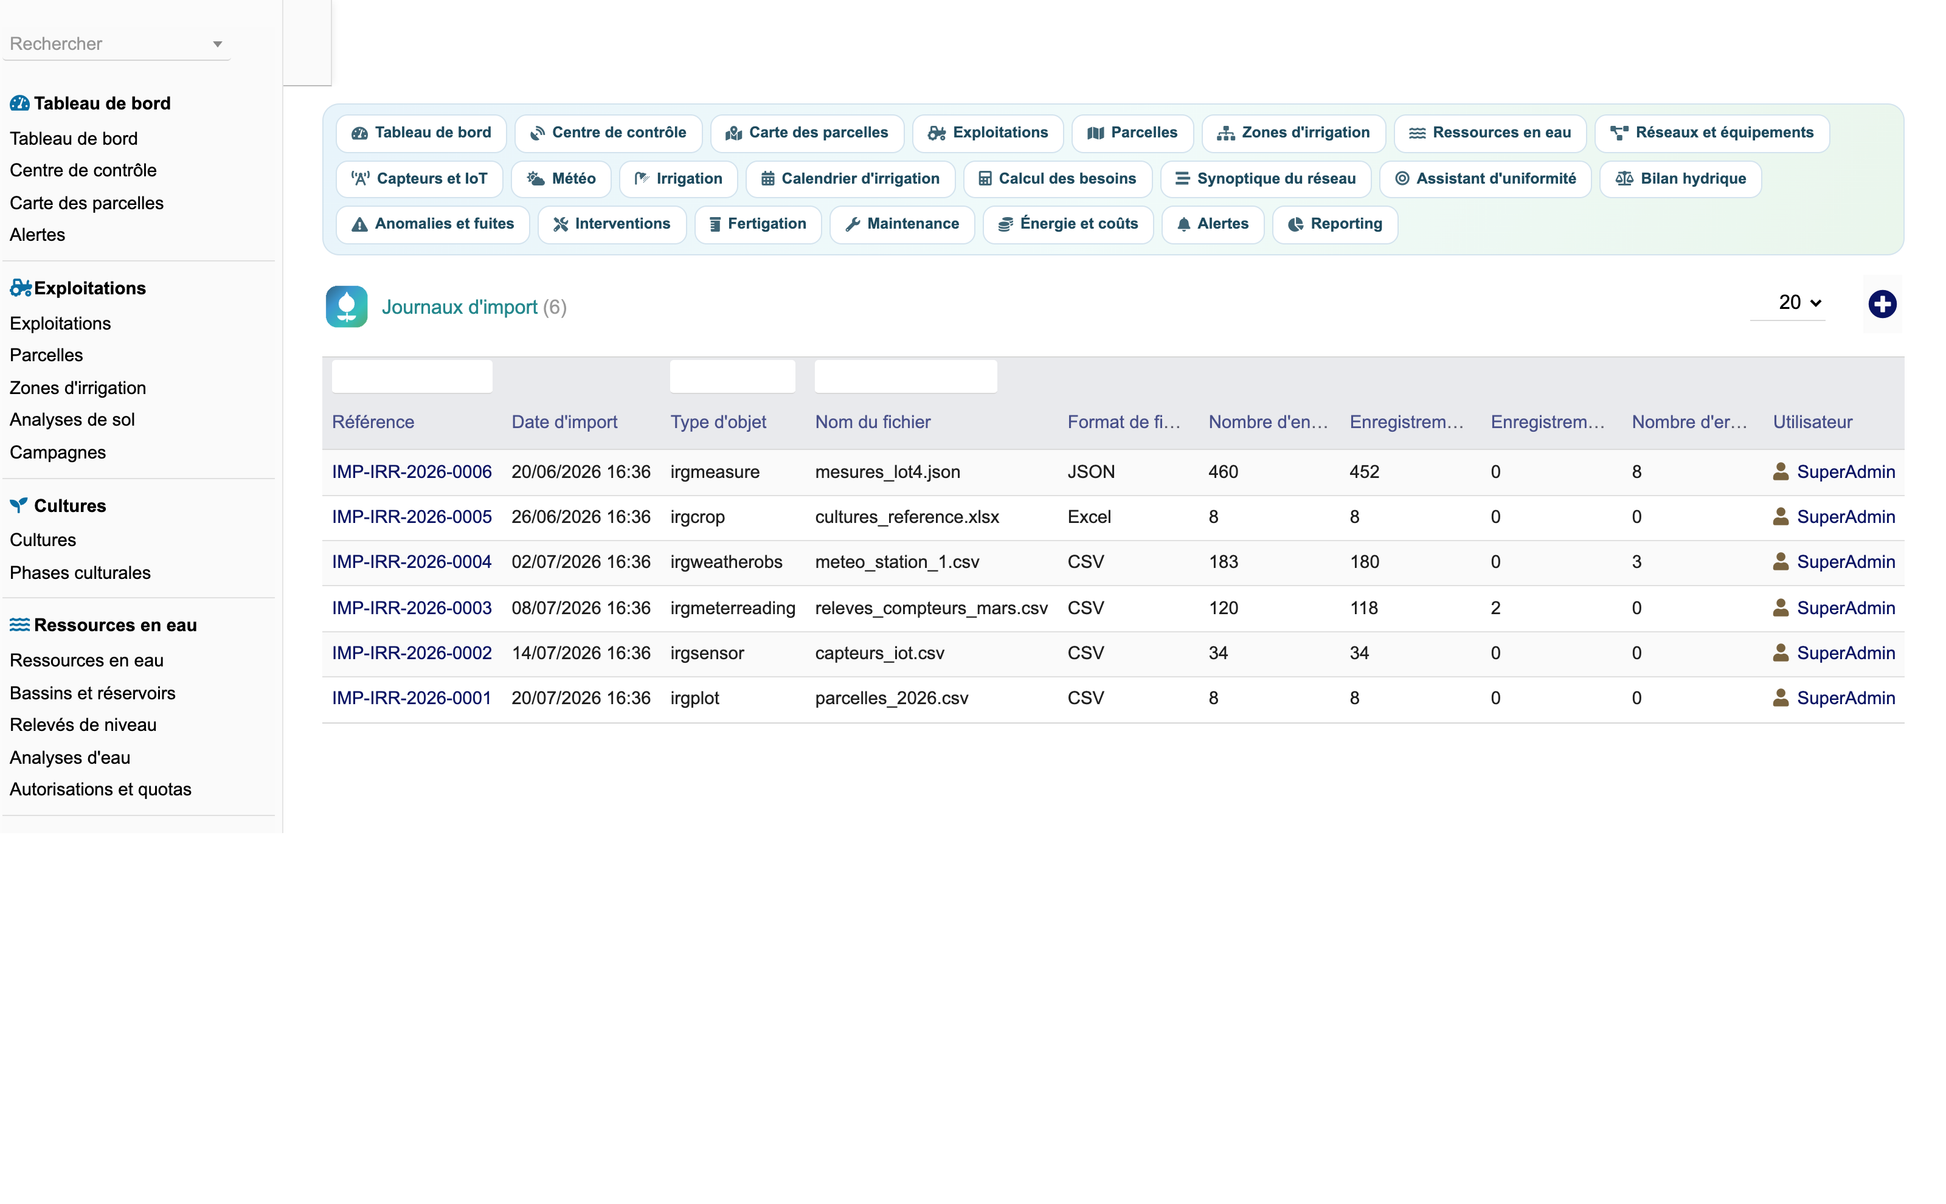Click the calculator icon on Calcul des besoins

tap(985, 179)
